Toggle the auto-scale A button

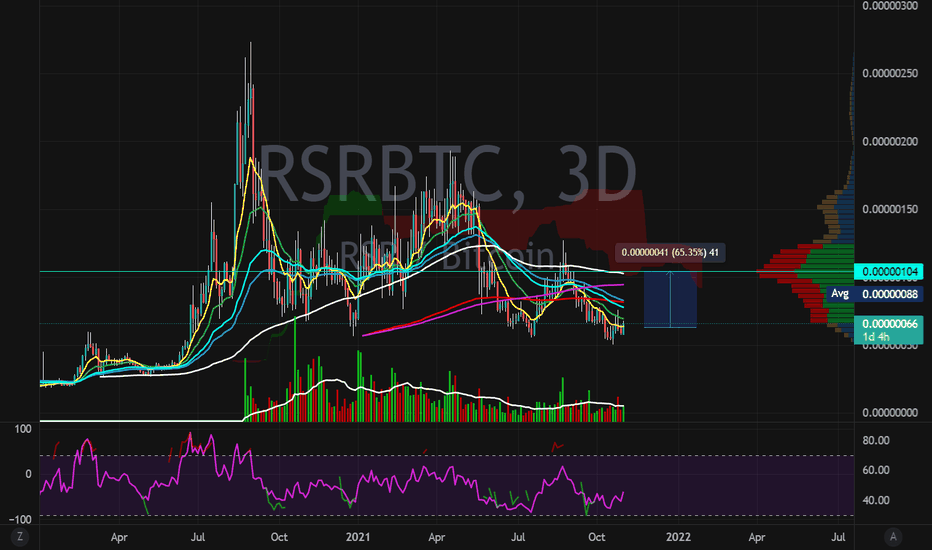pyautogui.click(x=893, y=537)
